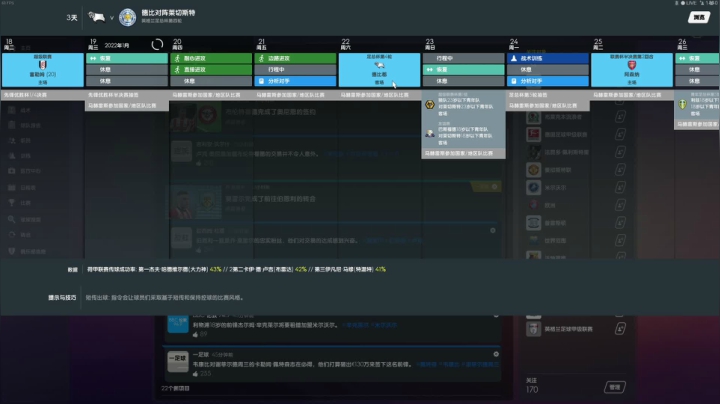The width and height of the screenshot is (720, 404).
Task: Click the document icon on day 21 分析对手
Action: (x=261, y=81)
